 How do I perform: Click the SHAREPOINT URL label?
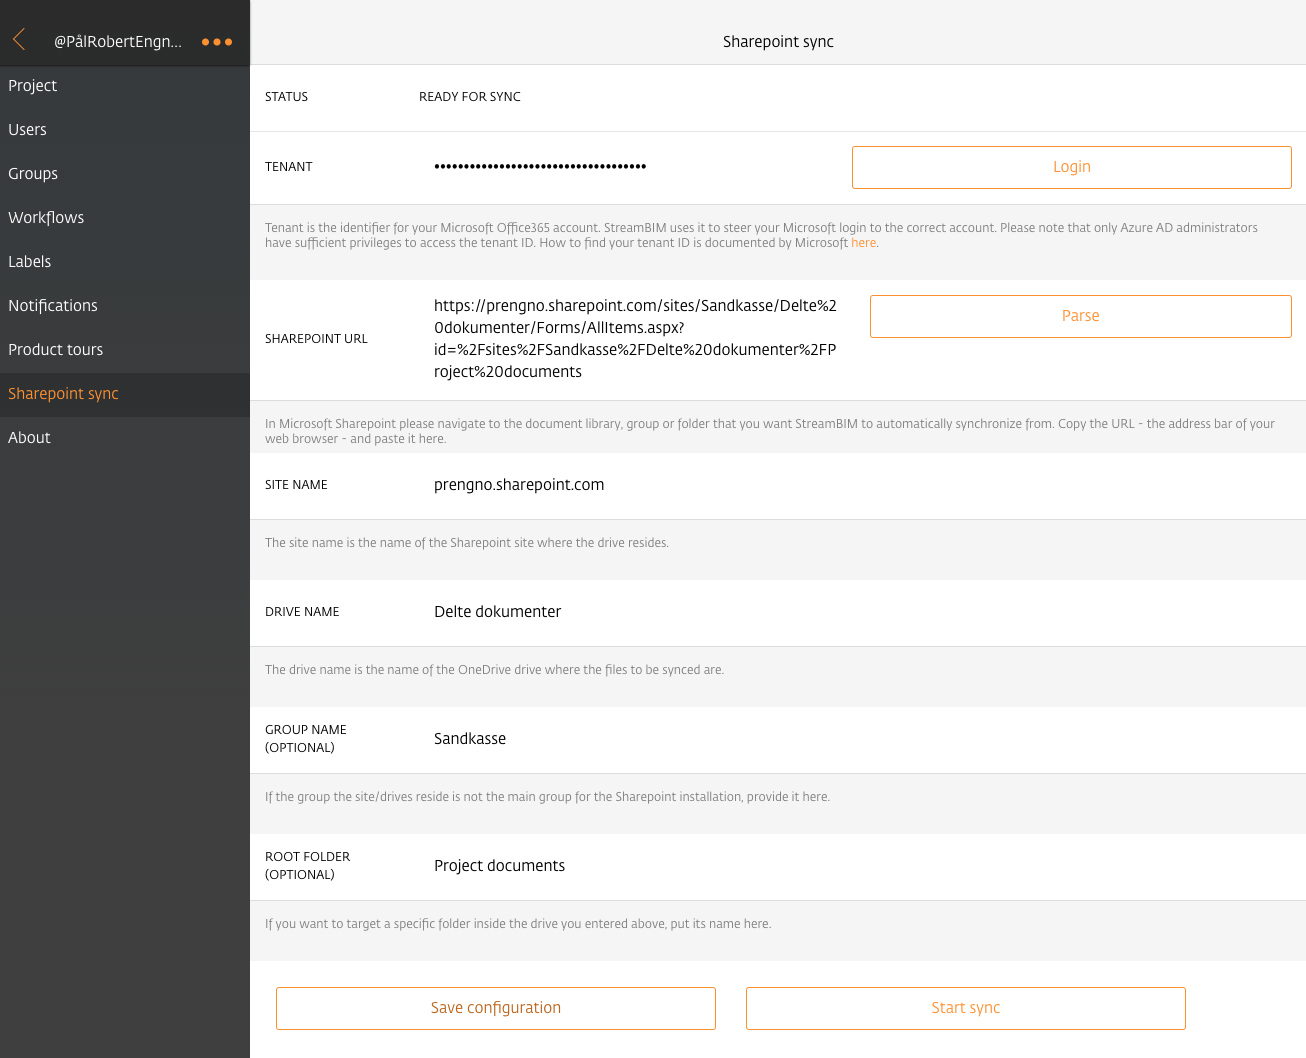click(x=316, y=339)
